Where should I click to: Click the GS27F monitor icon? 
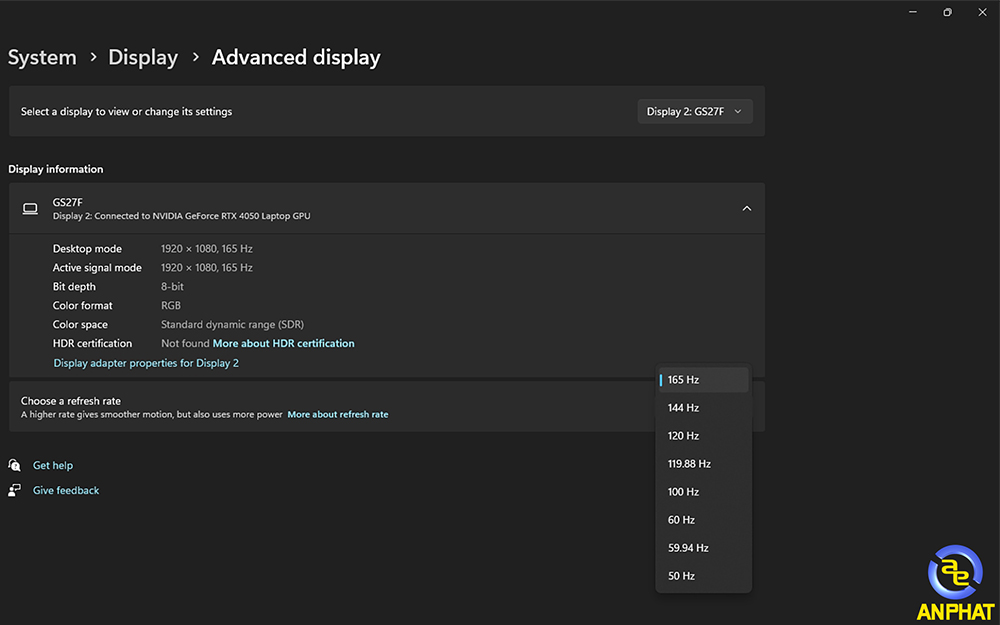pyautogui.click(x=30, y=209)
